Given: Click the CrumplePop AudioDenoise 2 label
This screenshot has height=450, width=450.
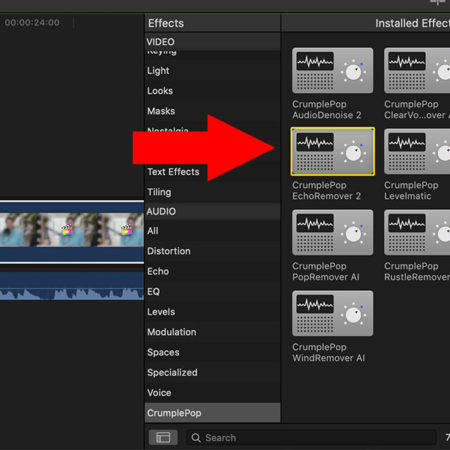Looking at the screenshot, I should coord(327,110).
